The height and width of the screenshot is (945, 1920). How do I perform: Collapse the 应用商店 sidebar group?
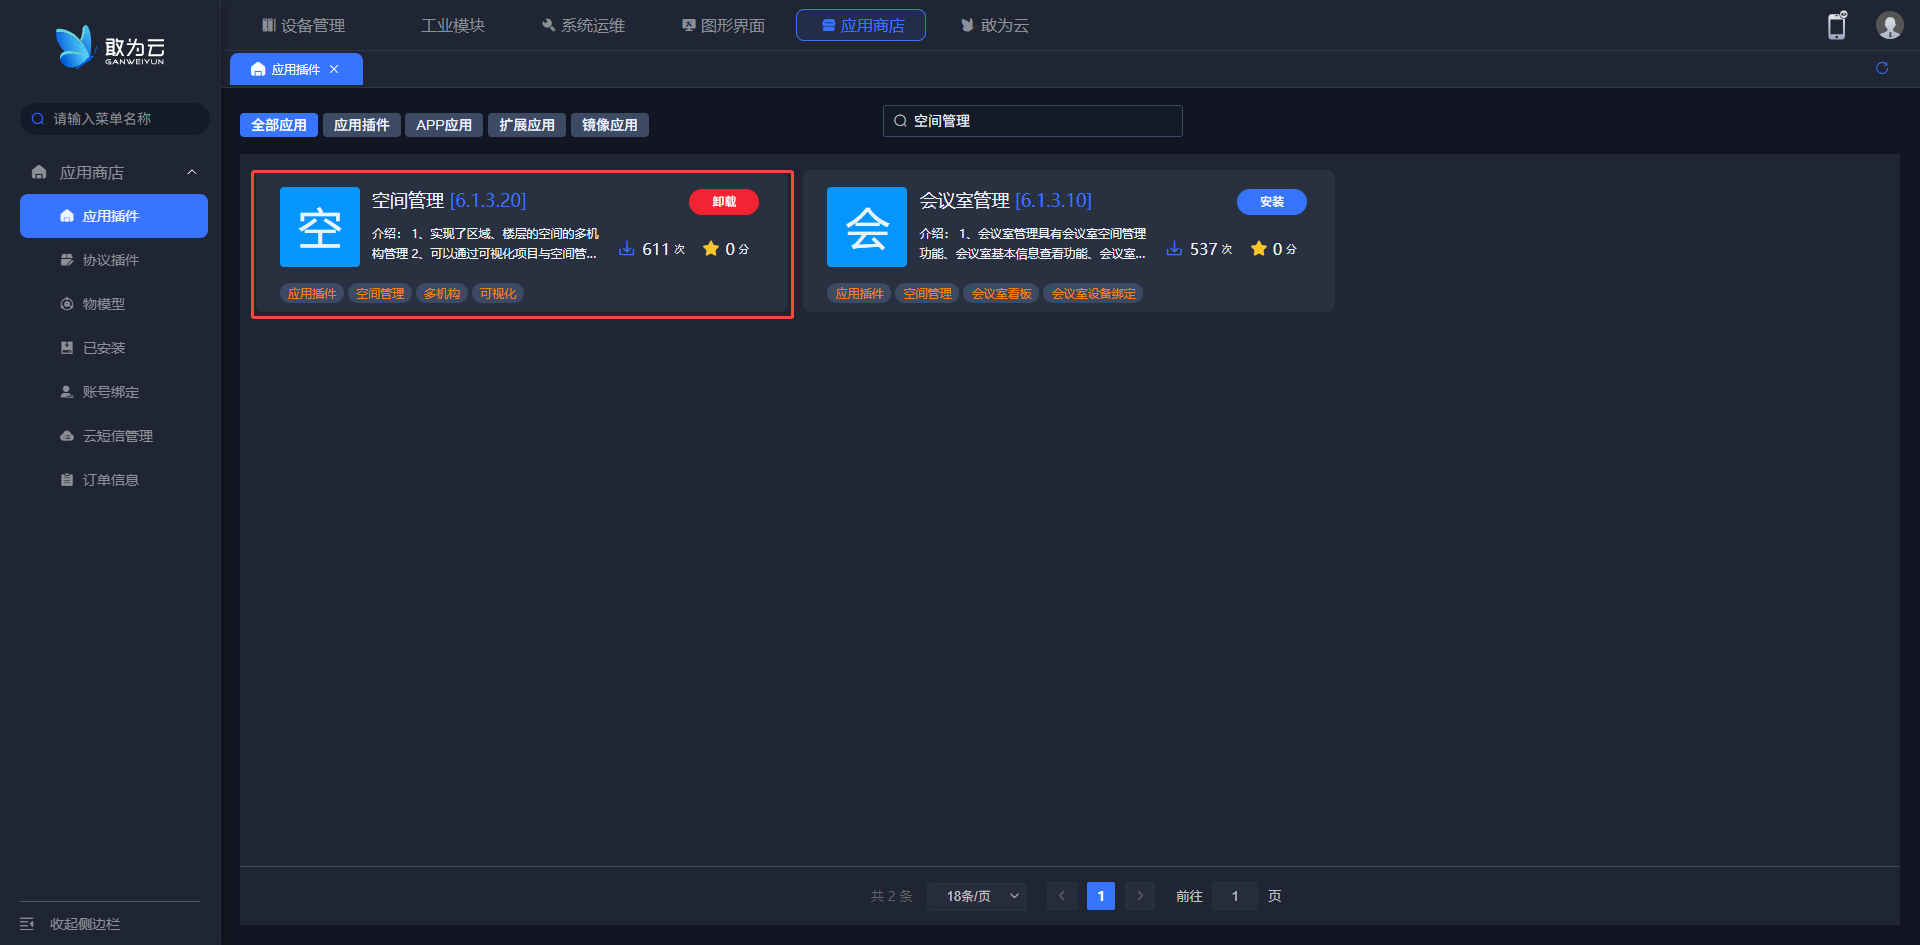point(192,172)
